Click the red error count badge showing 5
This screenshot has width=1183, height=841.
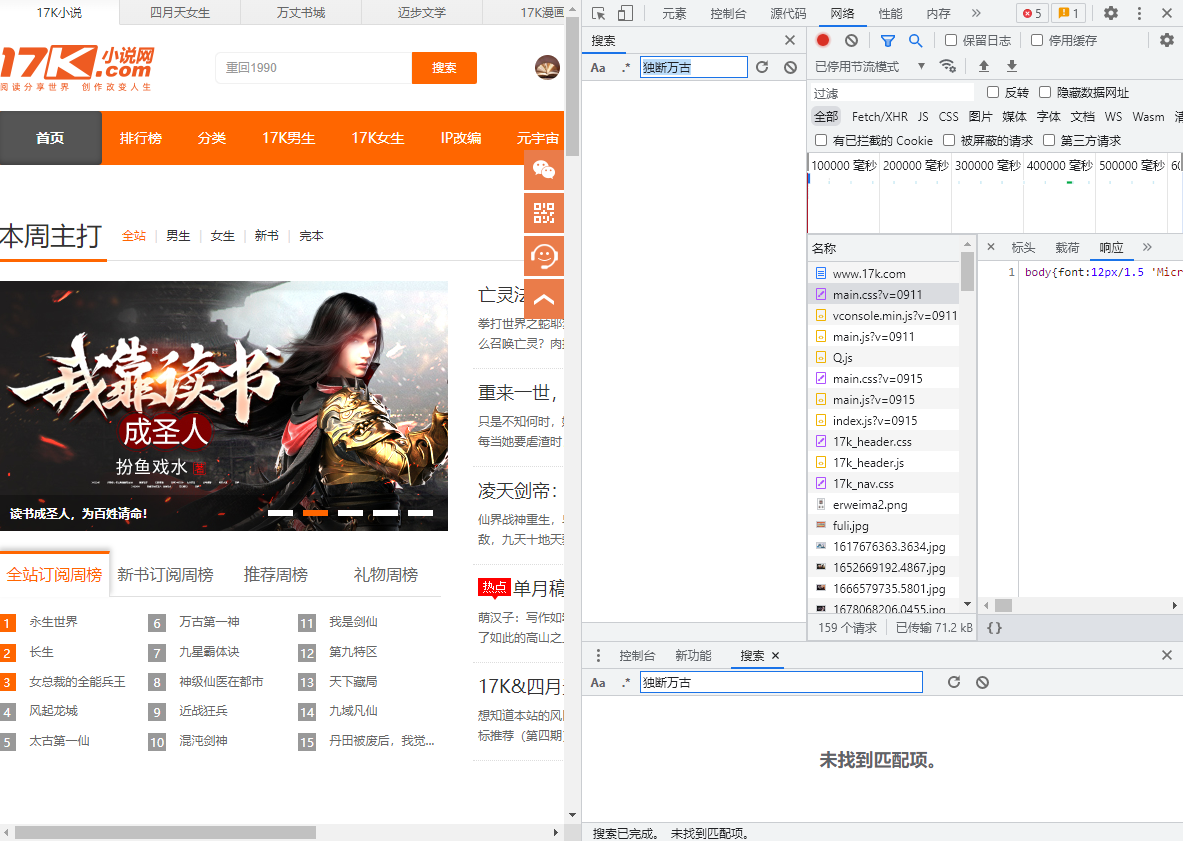click(1032, 14)
